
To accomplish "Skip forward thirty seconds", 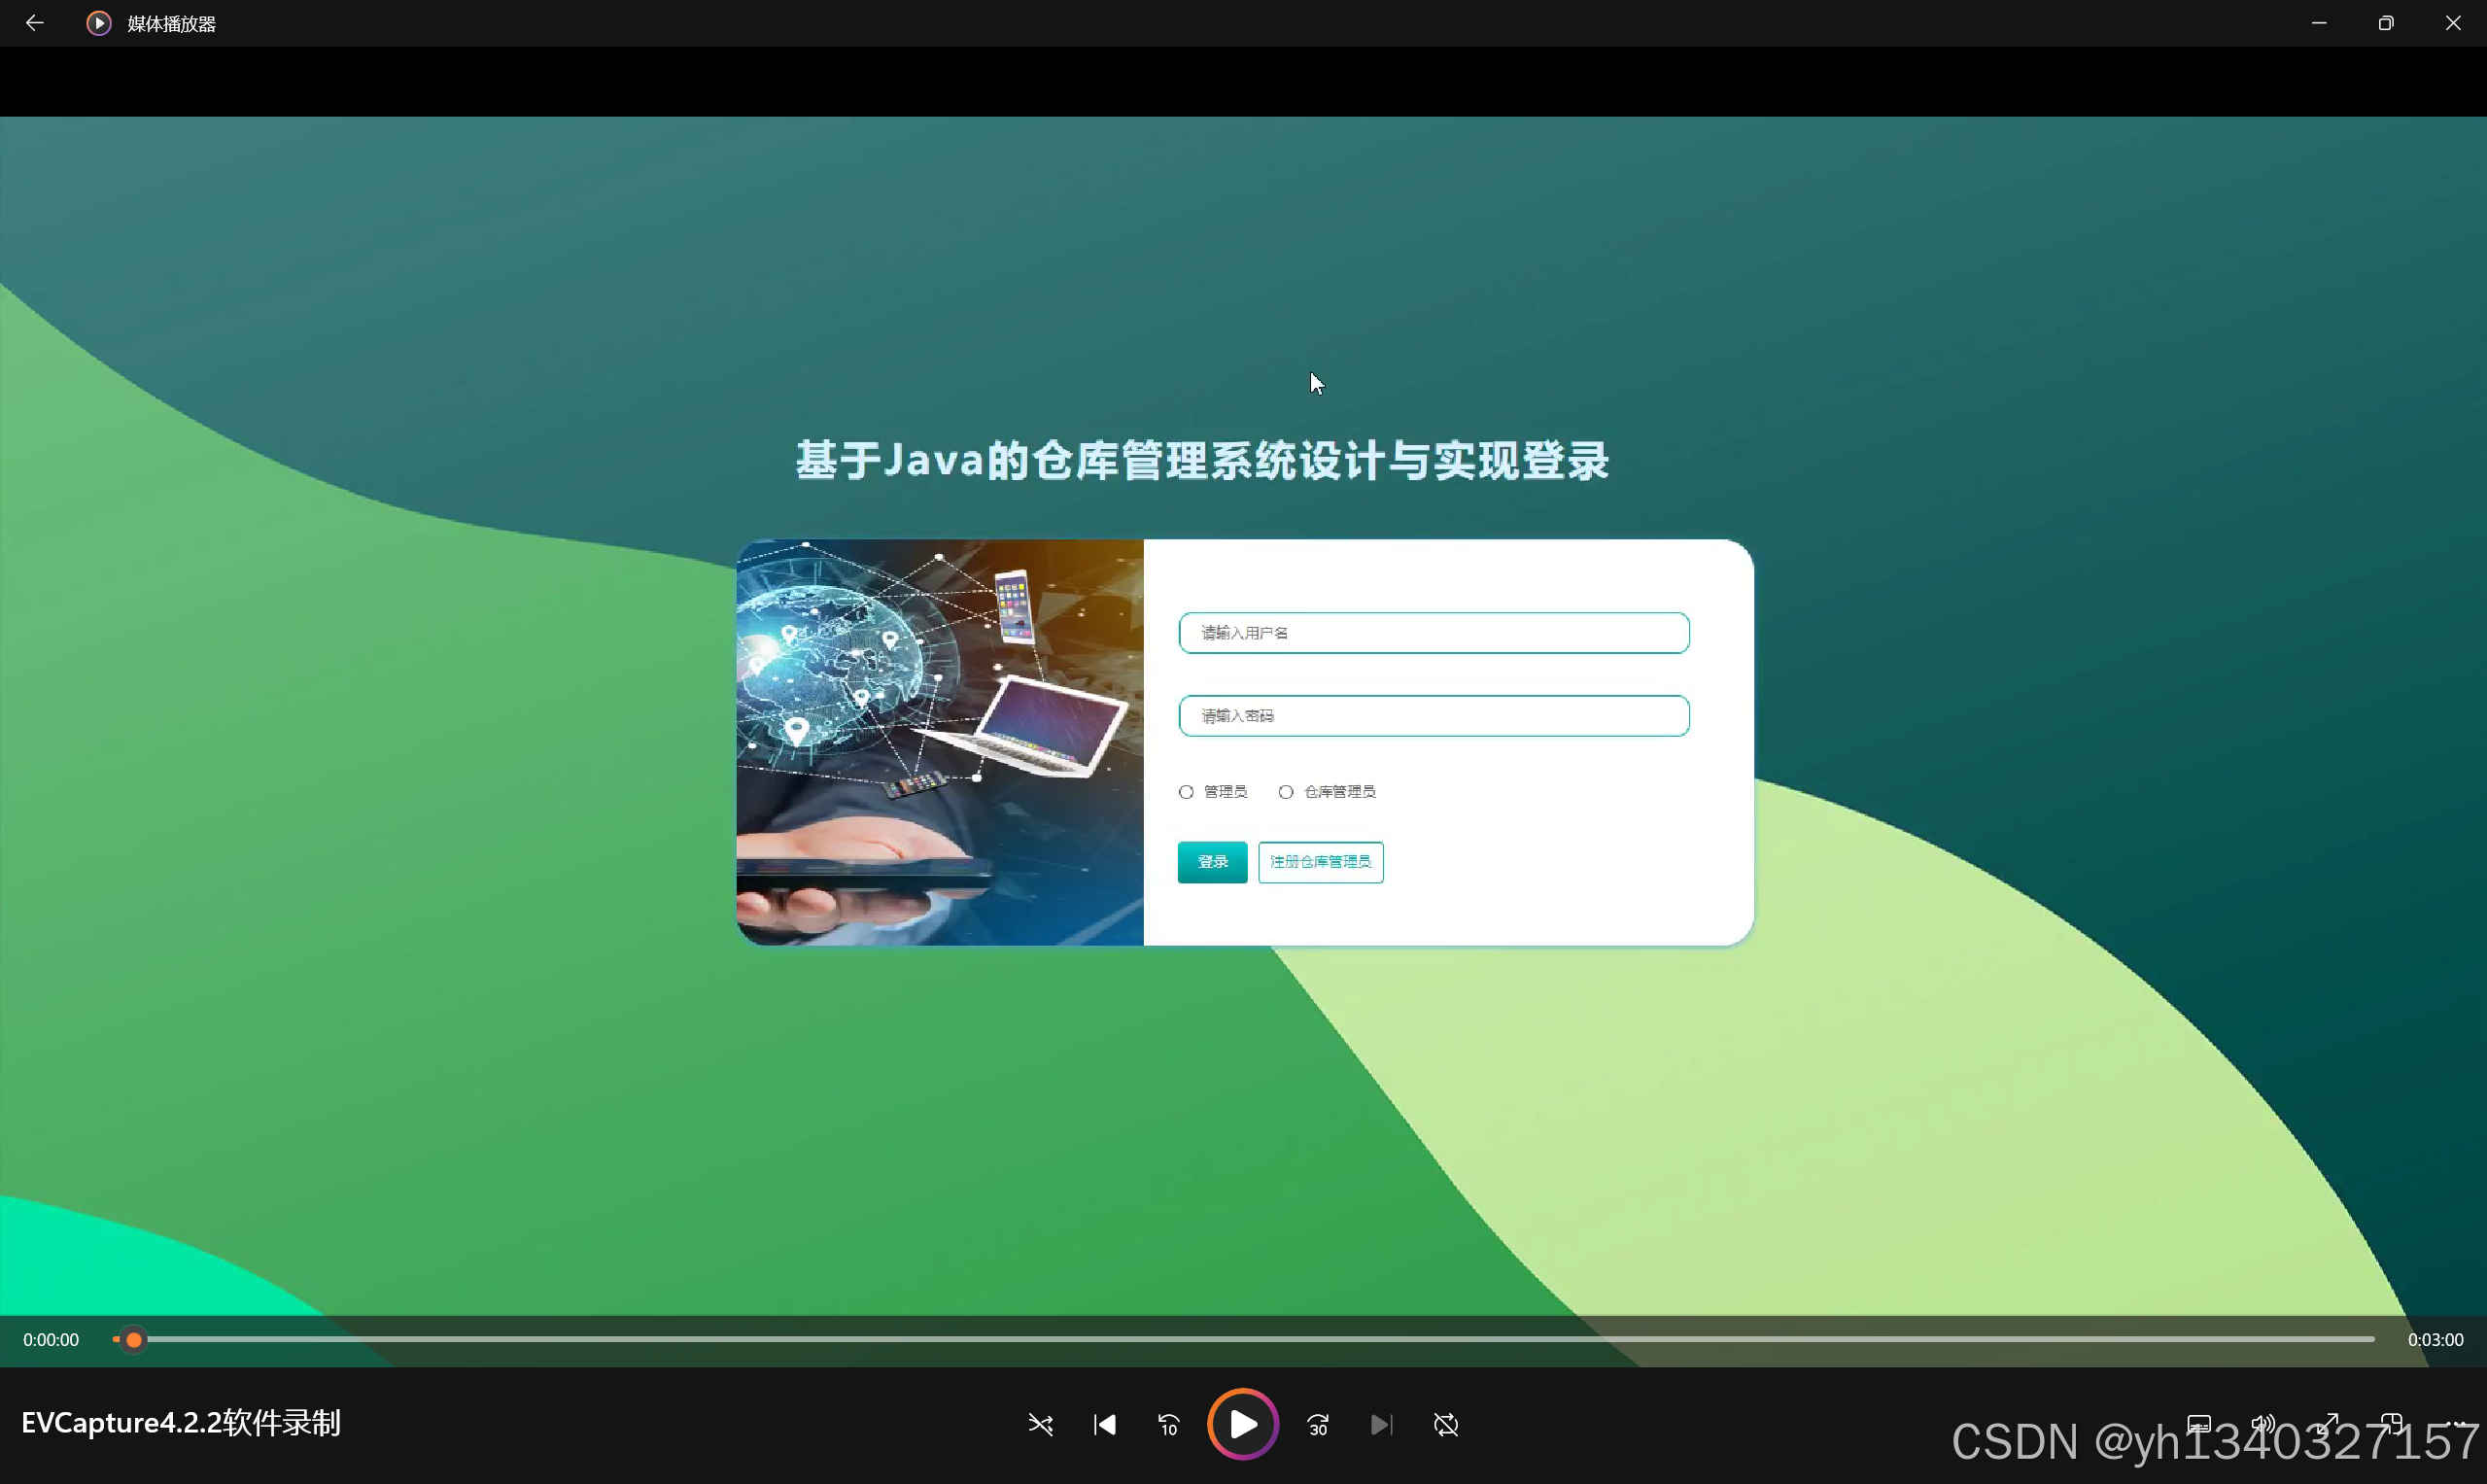I will (x=1318, y=1424).
